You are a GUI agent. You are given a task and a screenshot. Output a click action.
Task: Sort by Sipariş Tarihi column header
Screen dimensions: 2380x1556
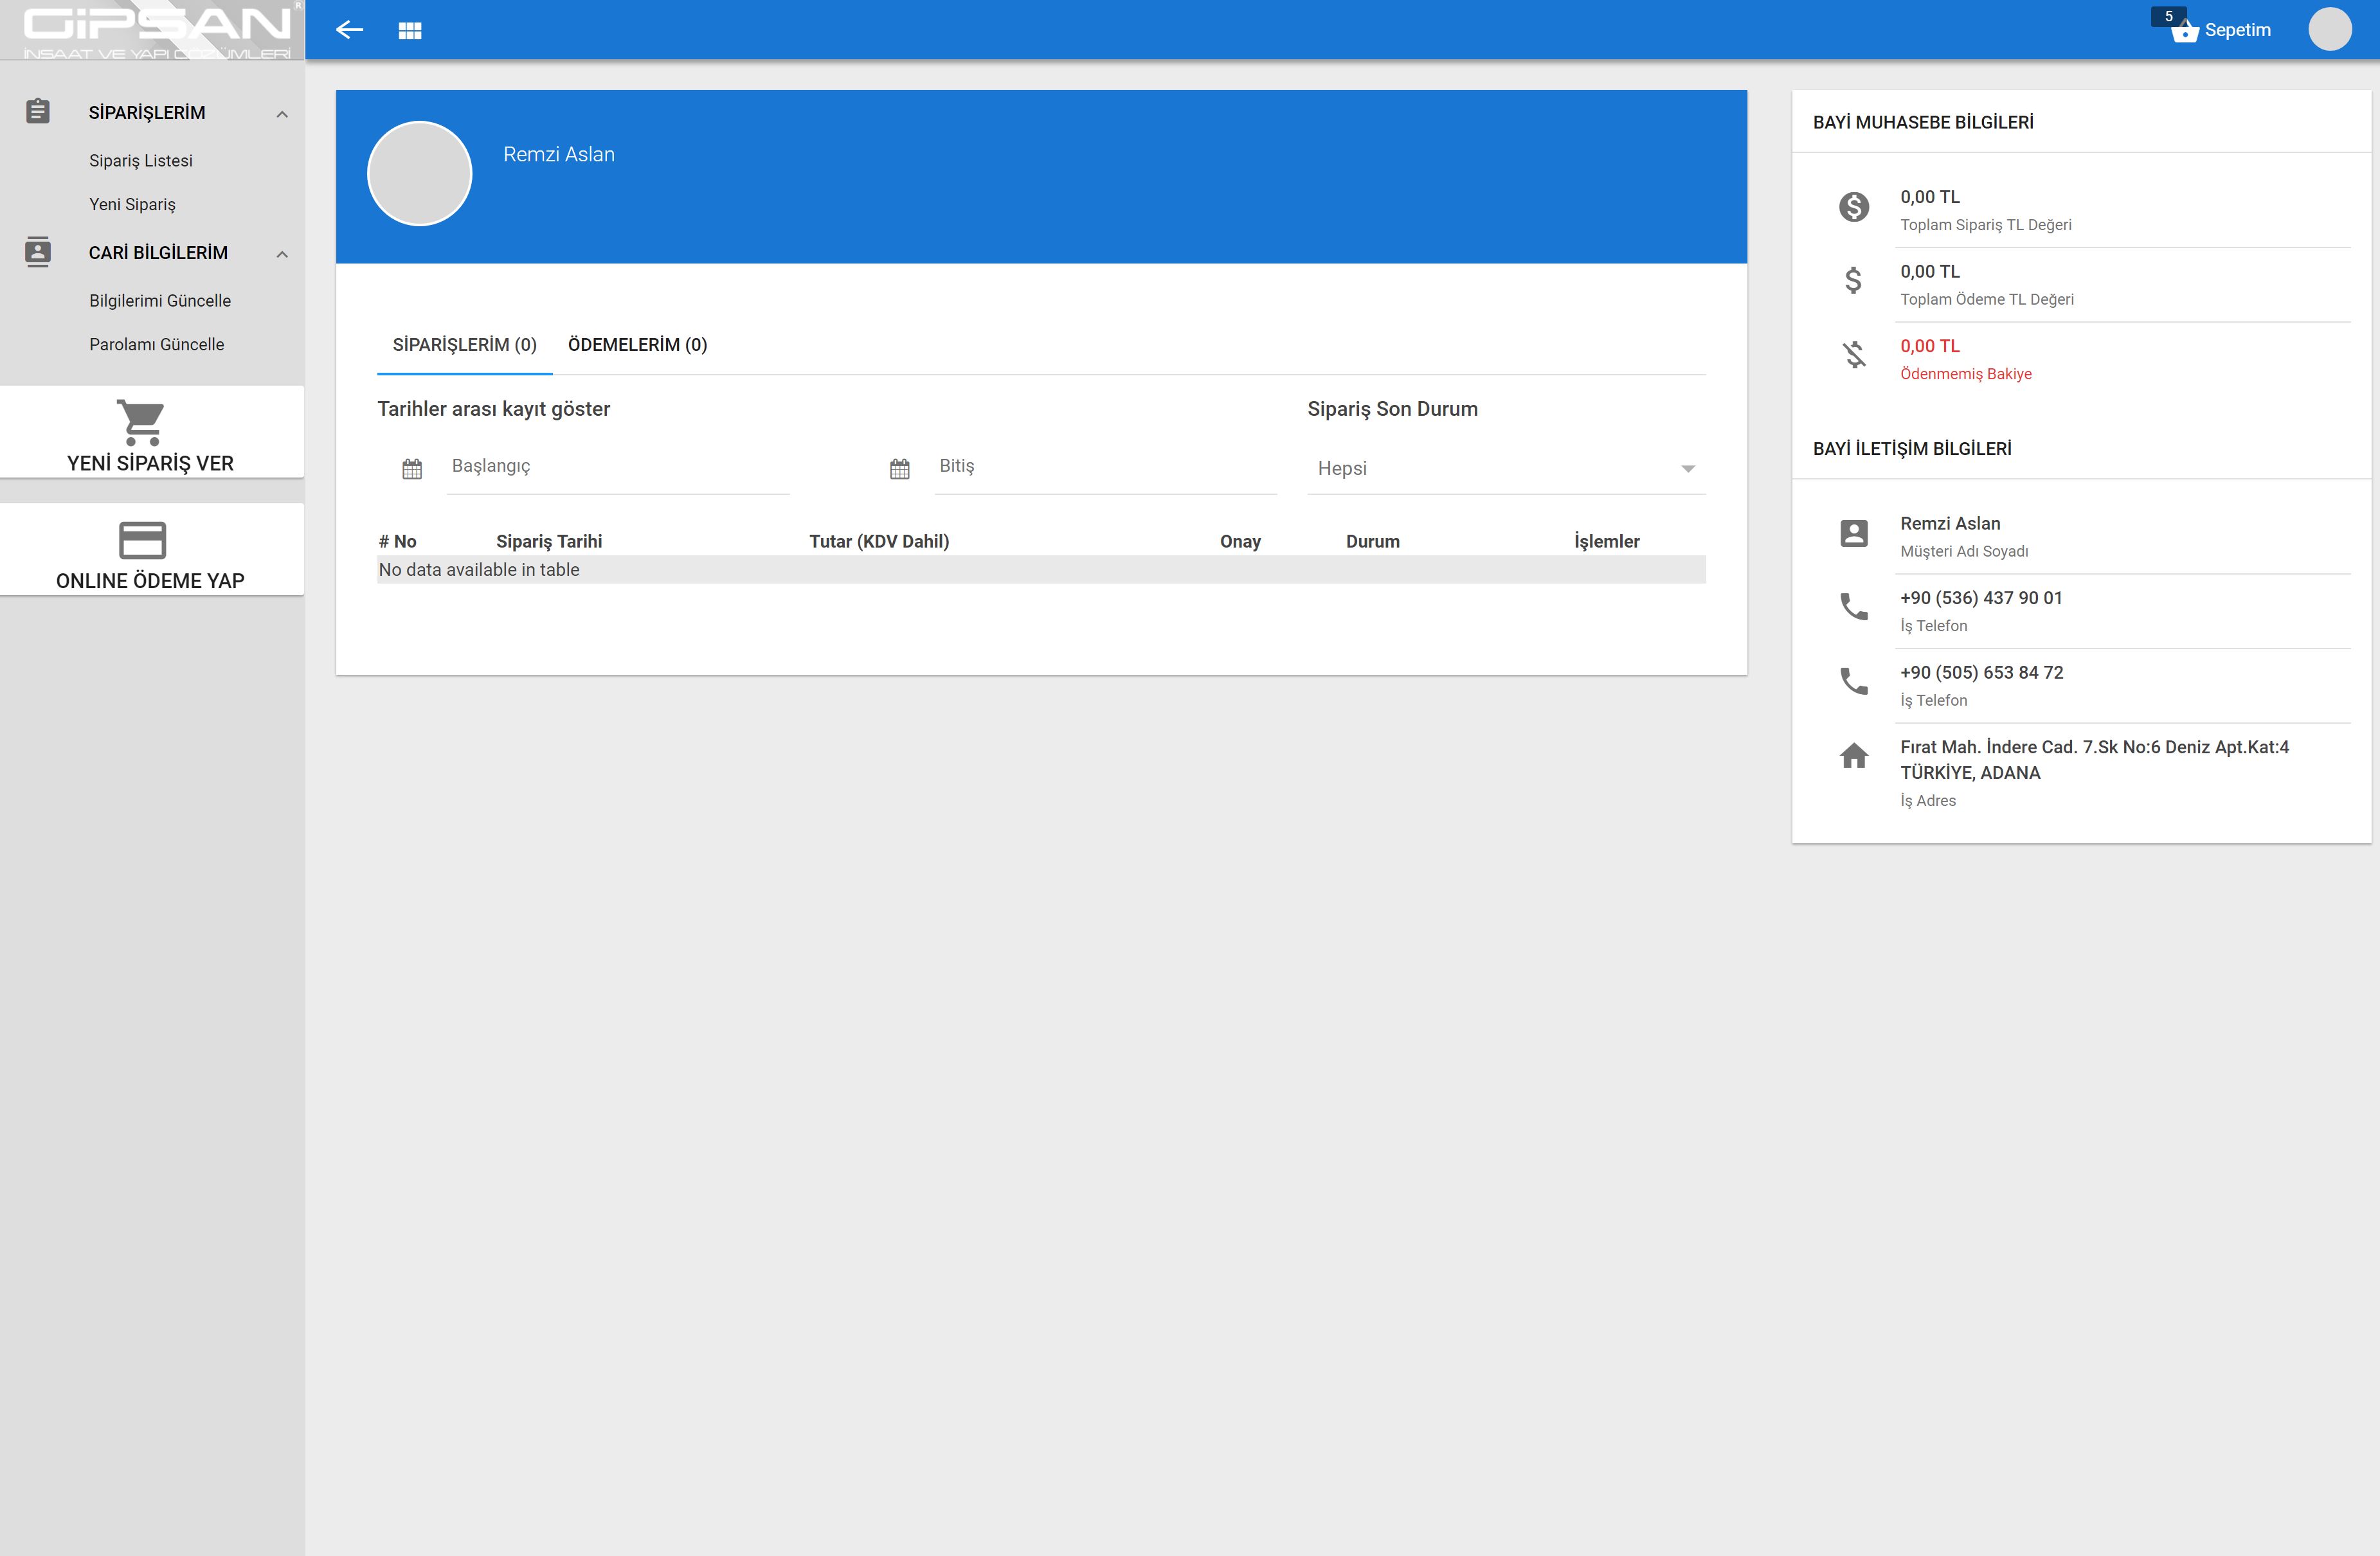[x=549, y=541]
